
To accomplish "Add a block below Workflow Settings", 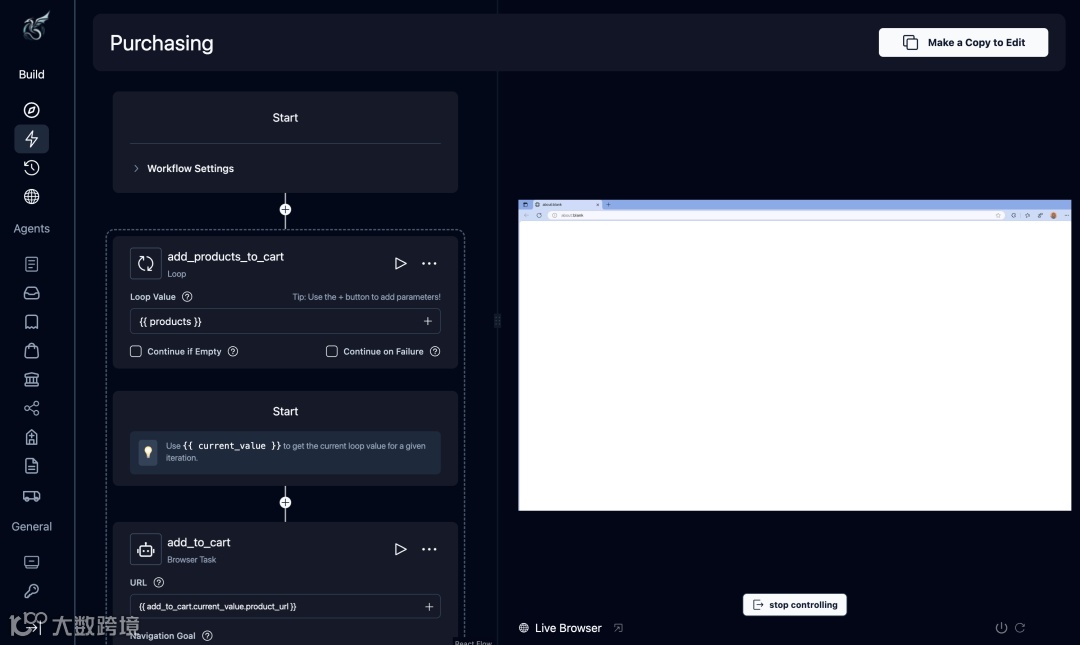I will click(x=285, y=209).
